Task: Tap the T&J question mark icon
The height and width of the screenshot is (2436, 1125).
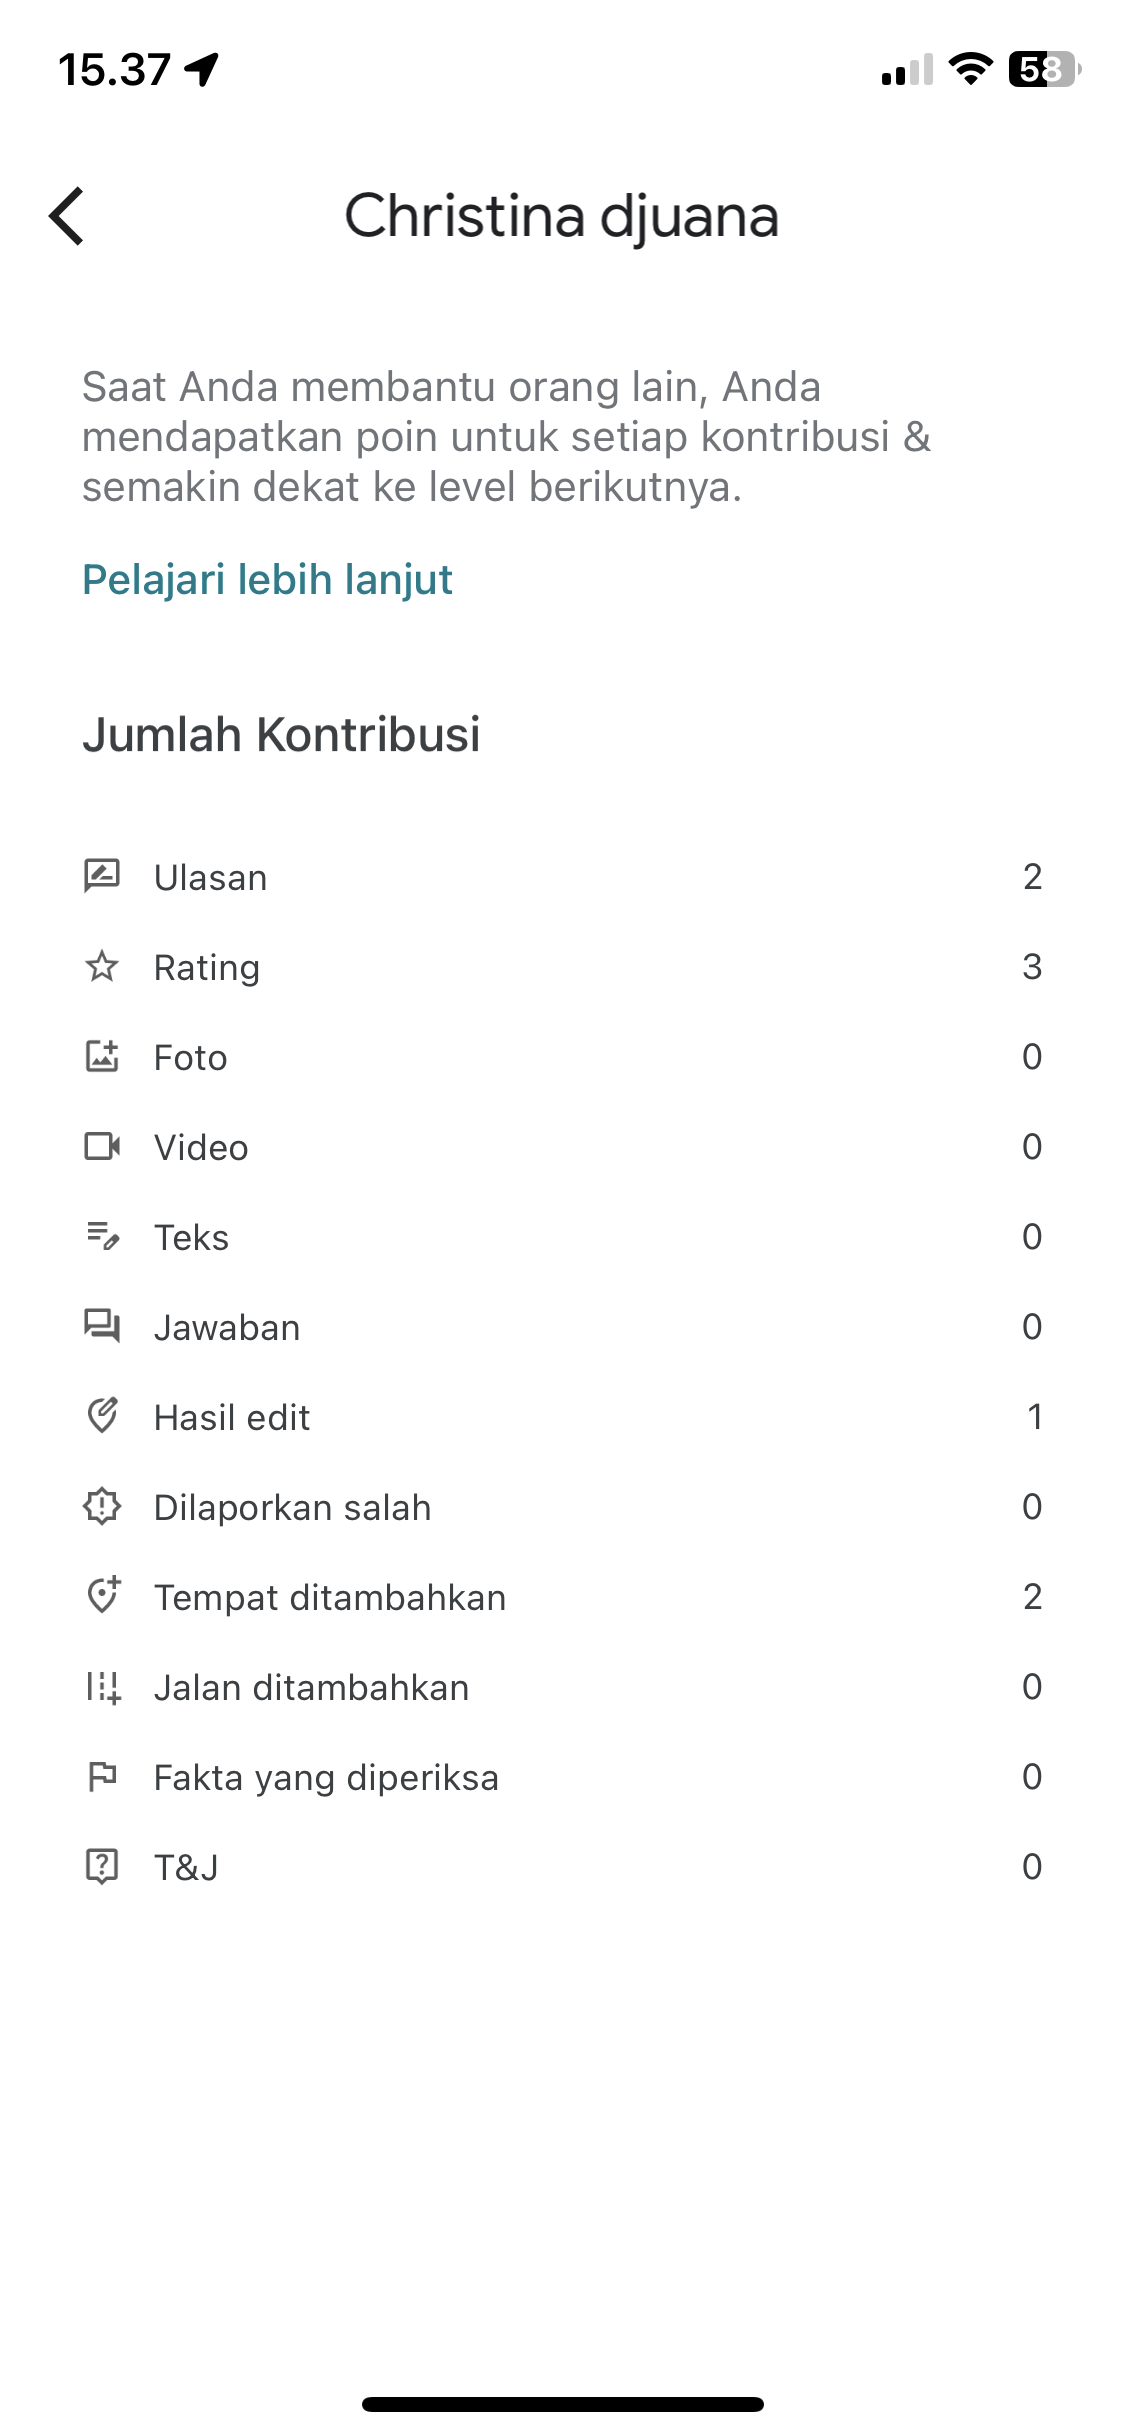Action: [x=102, y=1866]
